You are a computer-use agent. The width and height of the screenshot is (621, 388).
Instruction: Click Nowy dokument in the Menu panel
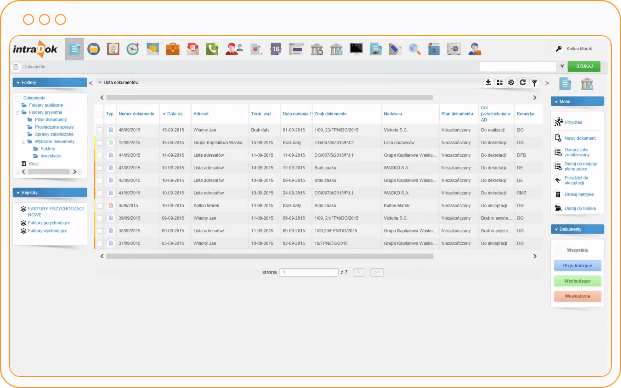tap(580, 138)
